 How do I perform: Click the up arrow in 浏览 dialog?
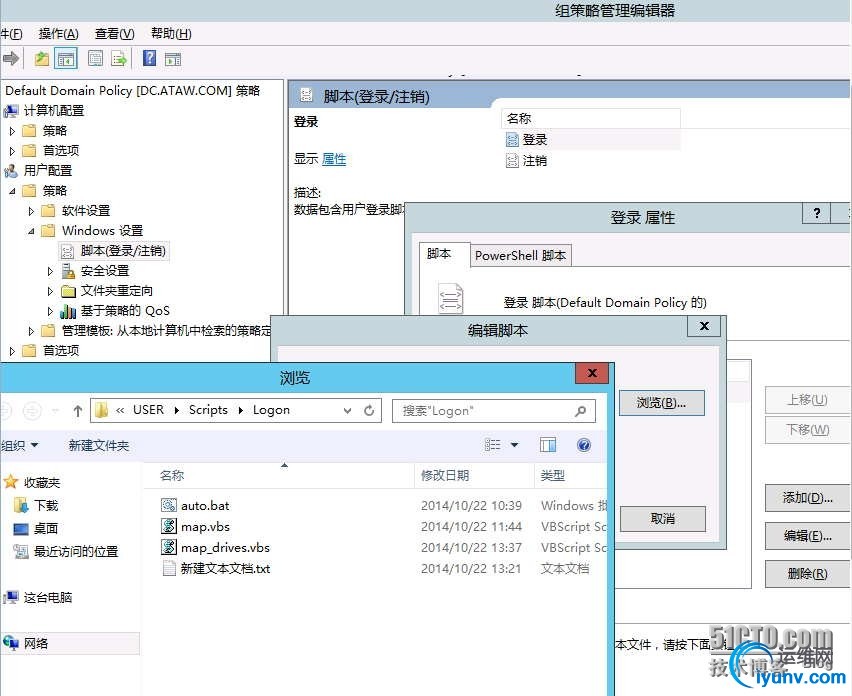[78, 411]
